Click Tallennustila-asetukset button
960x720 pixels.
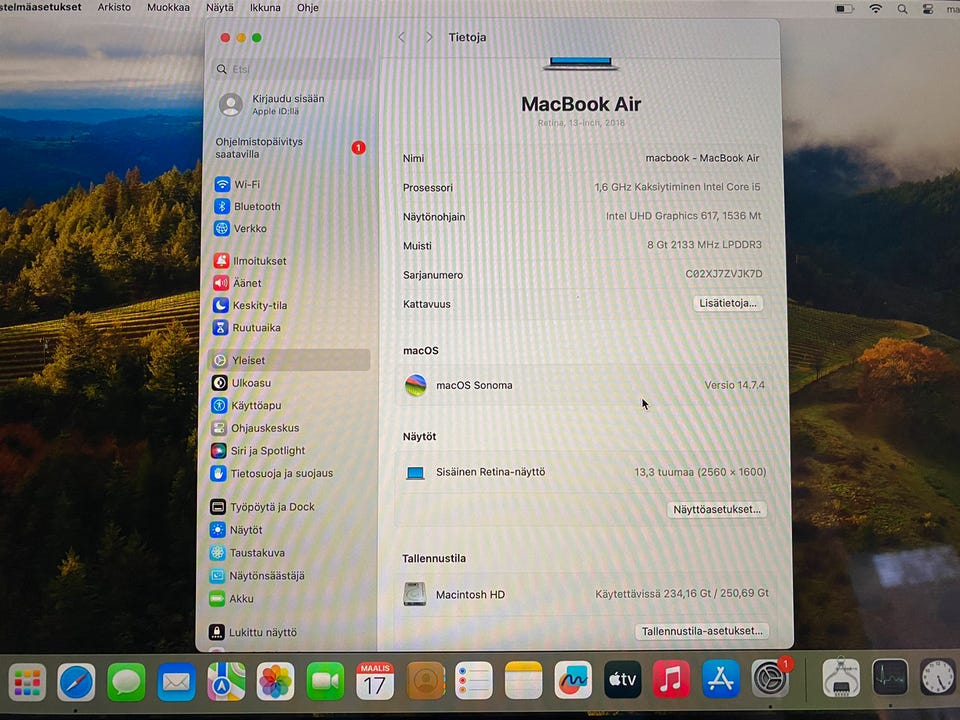(x=702, y=631)
